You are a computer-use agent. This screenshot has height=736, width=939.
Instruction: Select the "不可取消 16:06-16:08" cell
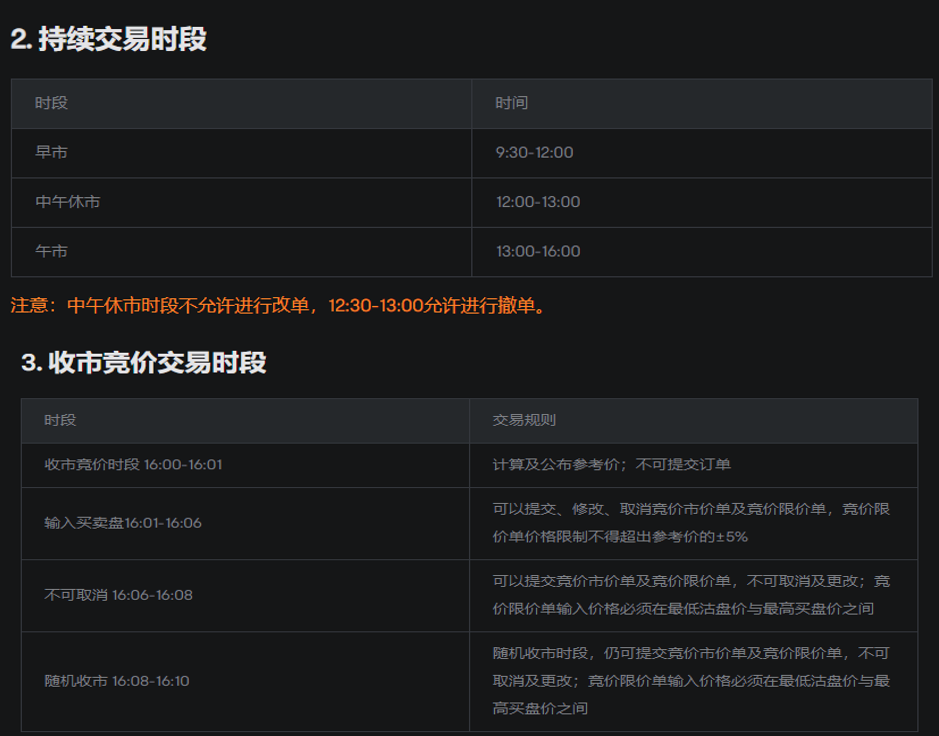coord(118,595)
